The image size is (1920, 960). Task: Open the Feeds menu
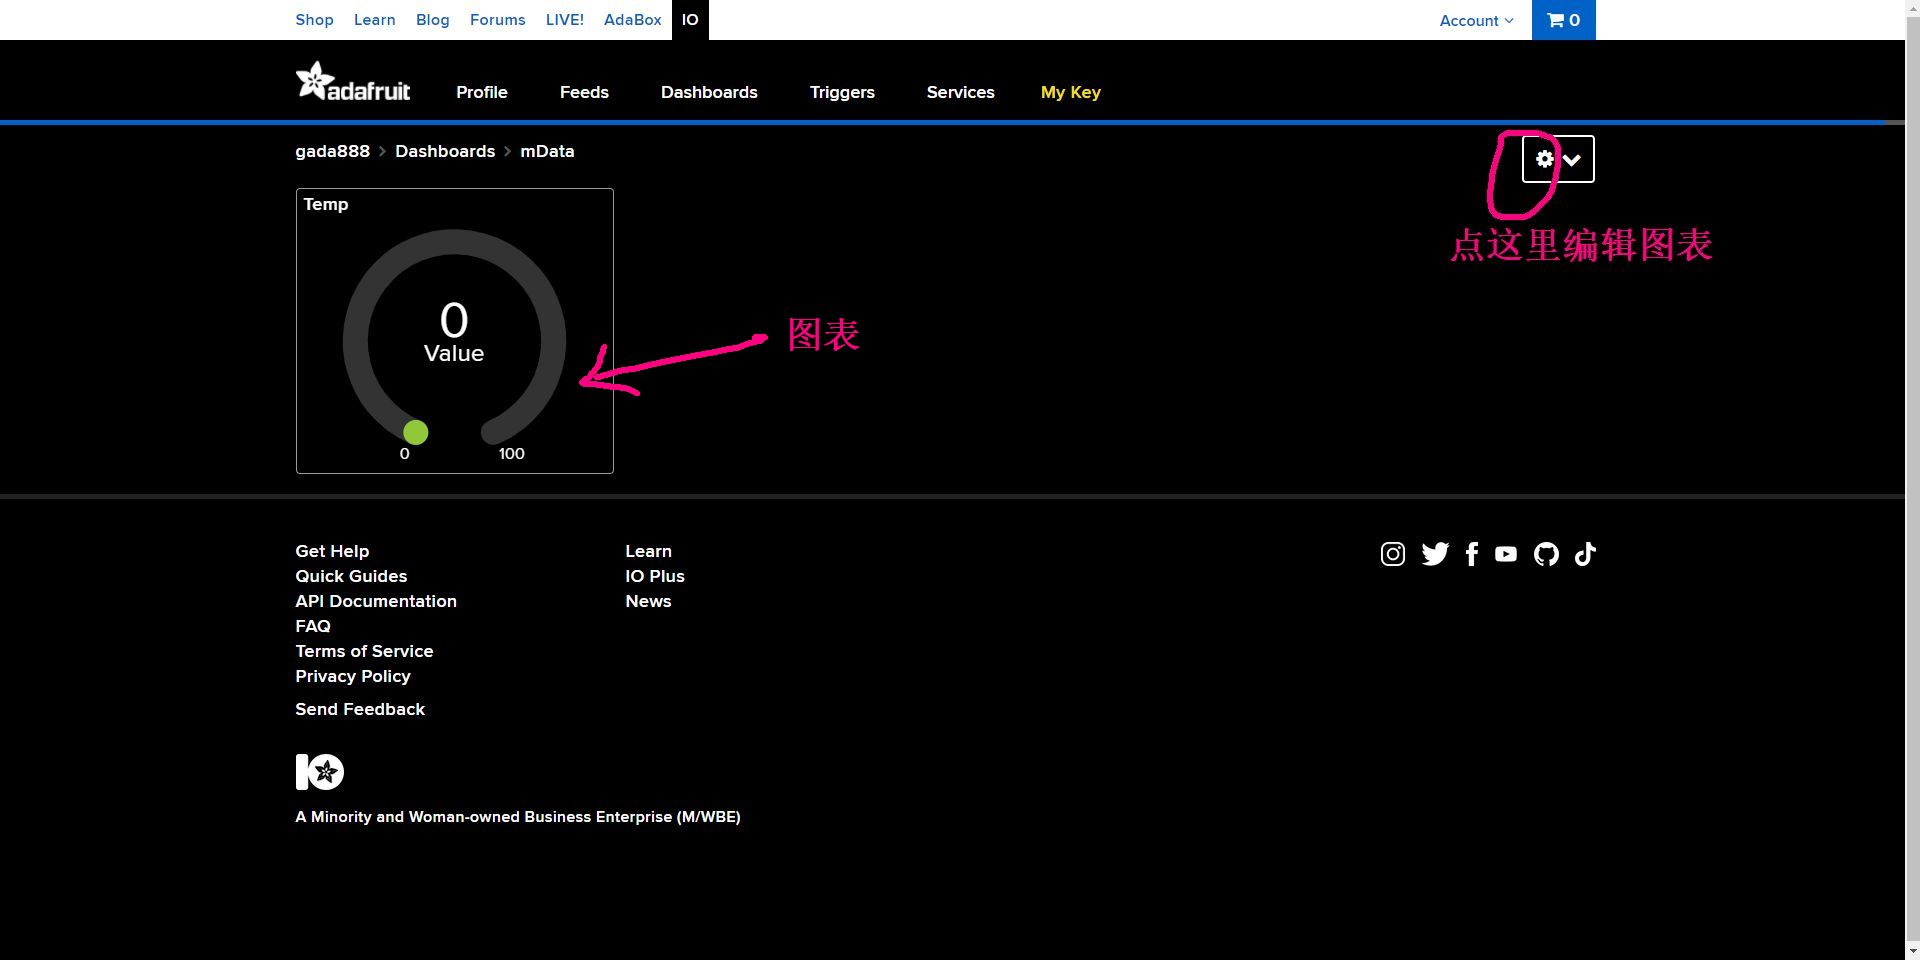584,92
